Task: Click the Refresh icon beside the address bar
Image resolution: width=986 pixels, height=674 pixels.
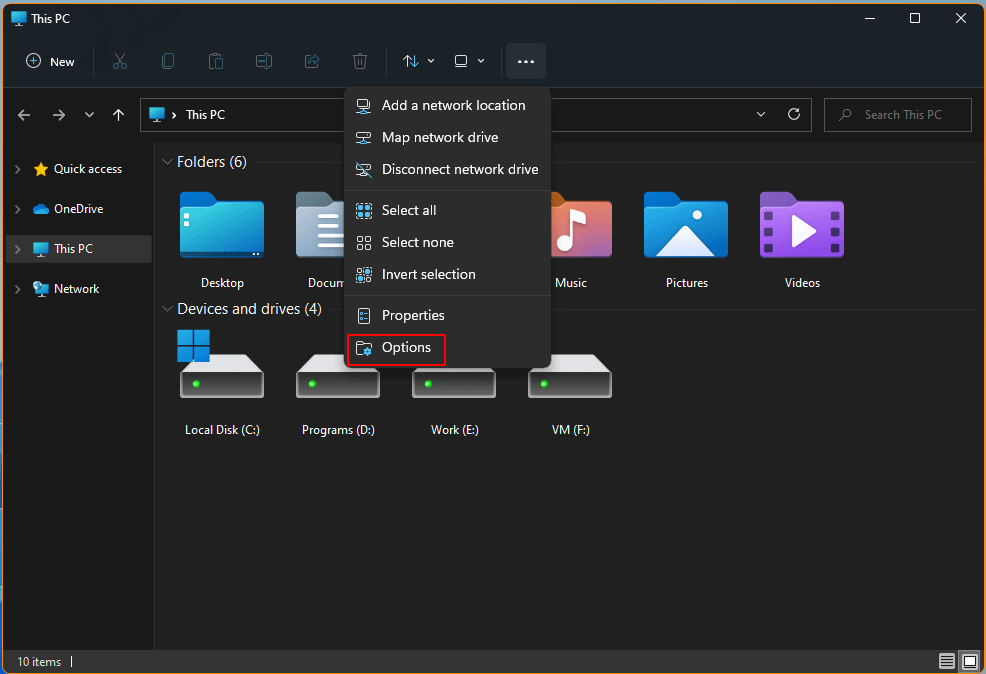Action: click(795, 114)
